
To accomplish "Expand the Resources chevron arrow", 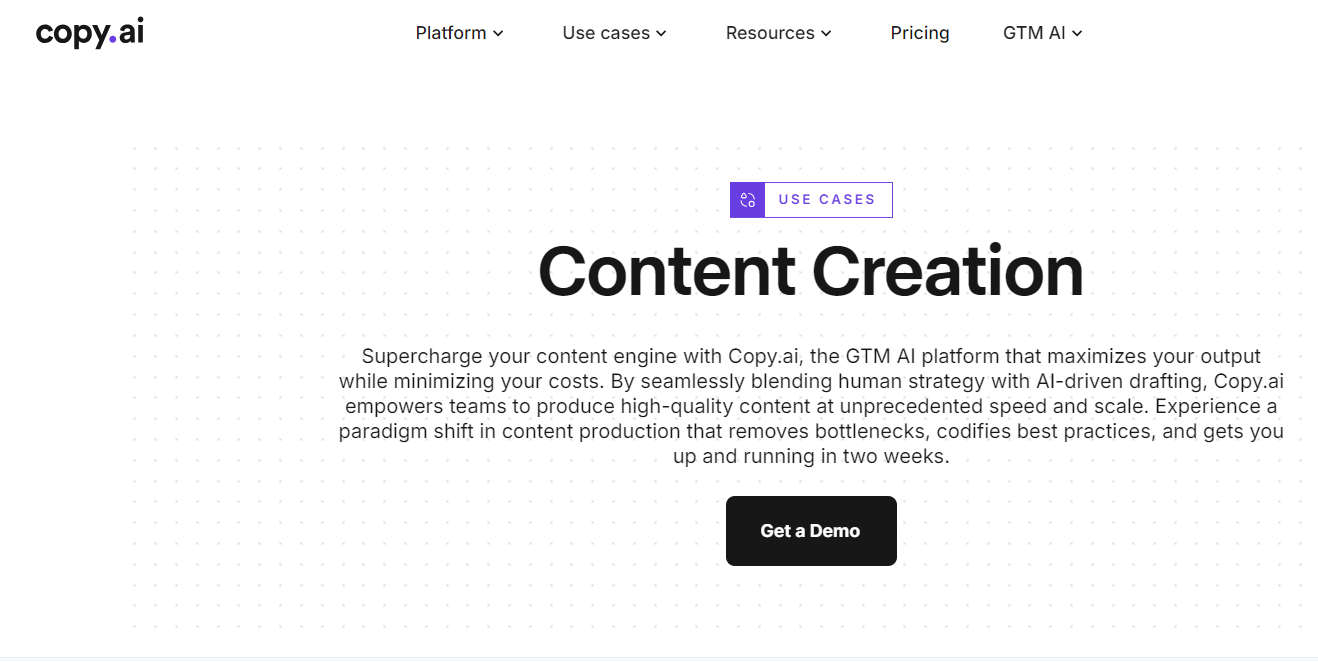I will [x=826, y=34].
